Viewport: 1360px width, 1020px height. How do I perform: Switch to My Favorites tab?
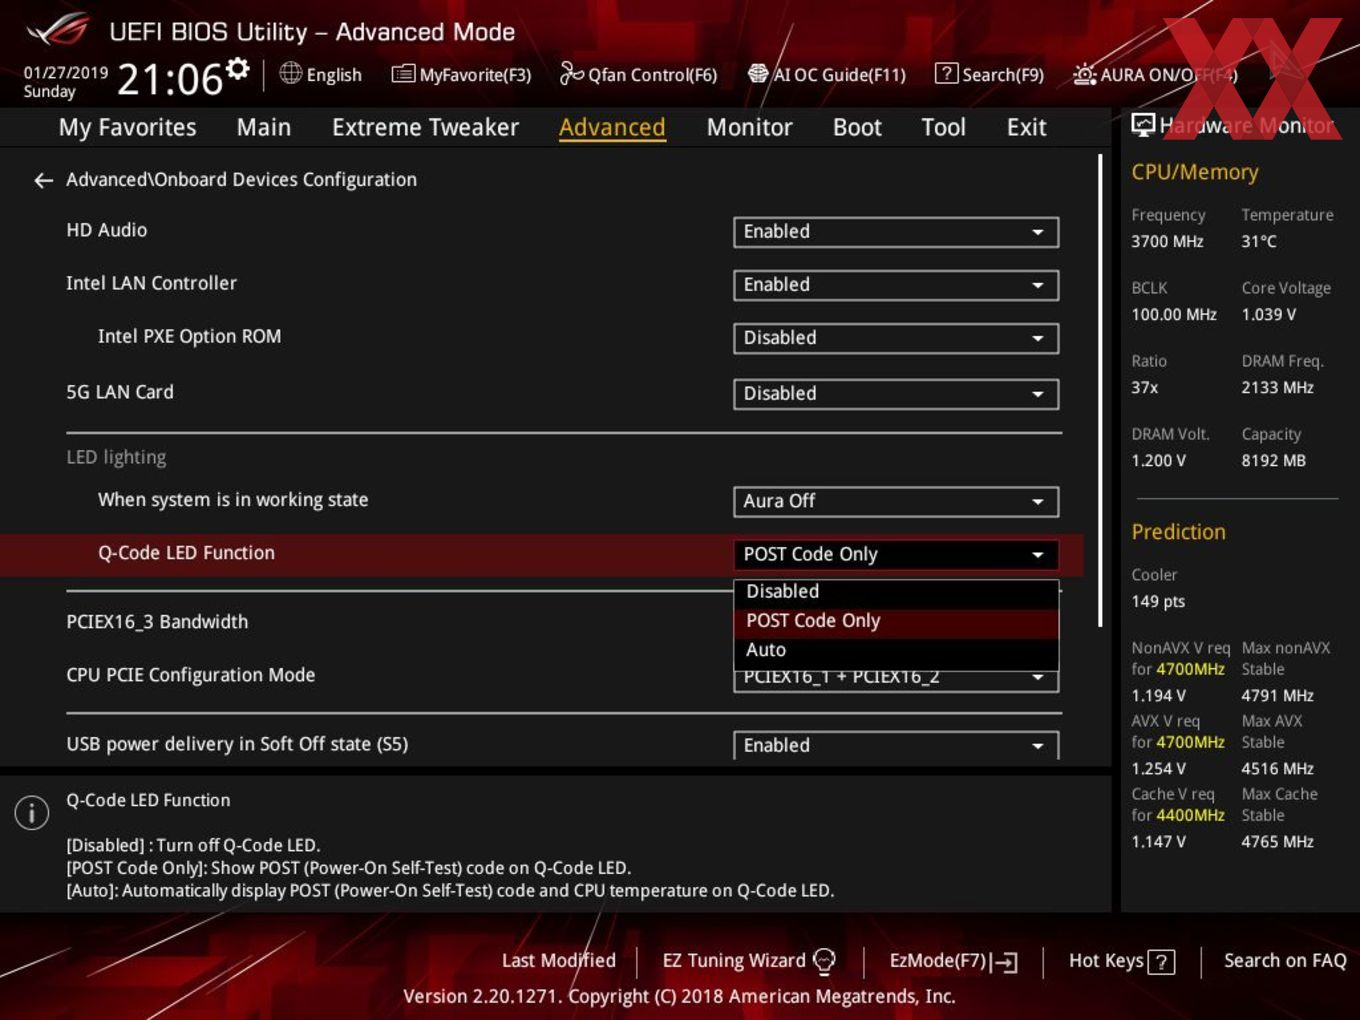coord(127,127)
